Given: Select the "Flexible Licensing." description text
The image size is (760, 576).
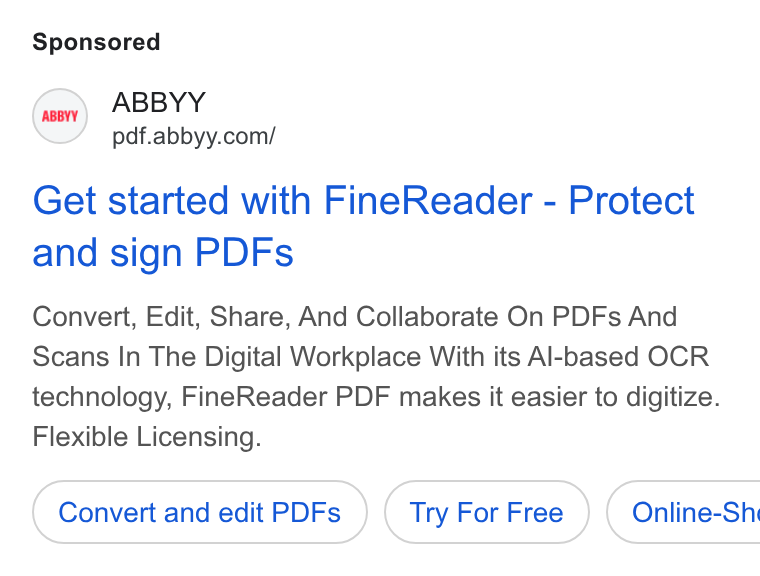Looking at the screenshot, I should 147,437.
